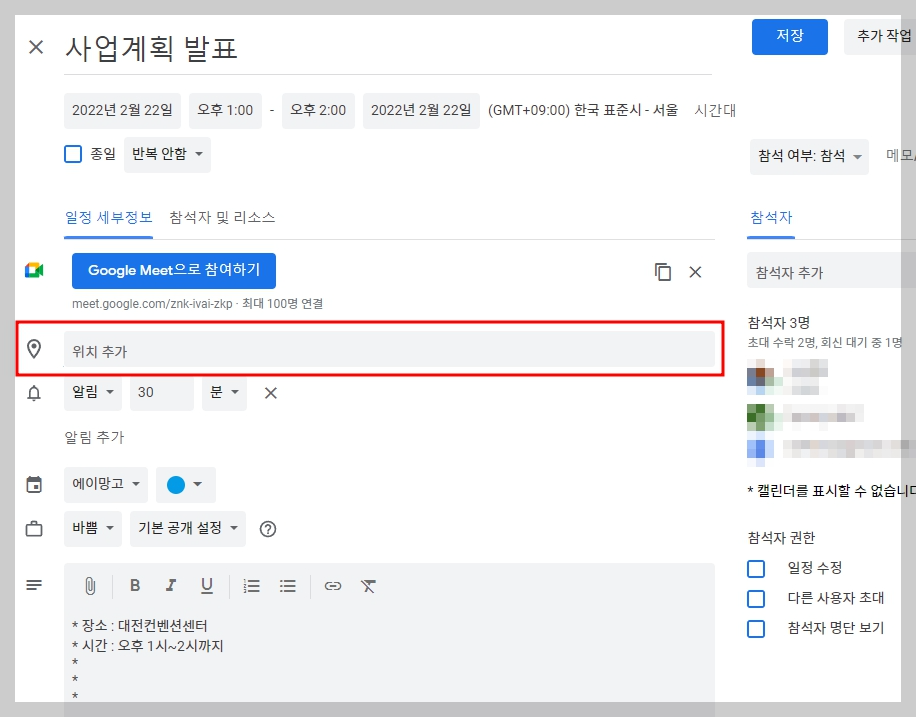Open the 반복 안함 recurrence dropdown
This screenshot has width=916, height=717.
pyautogui.click(x=167, y=154)
